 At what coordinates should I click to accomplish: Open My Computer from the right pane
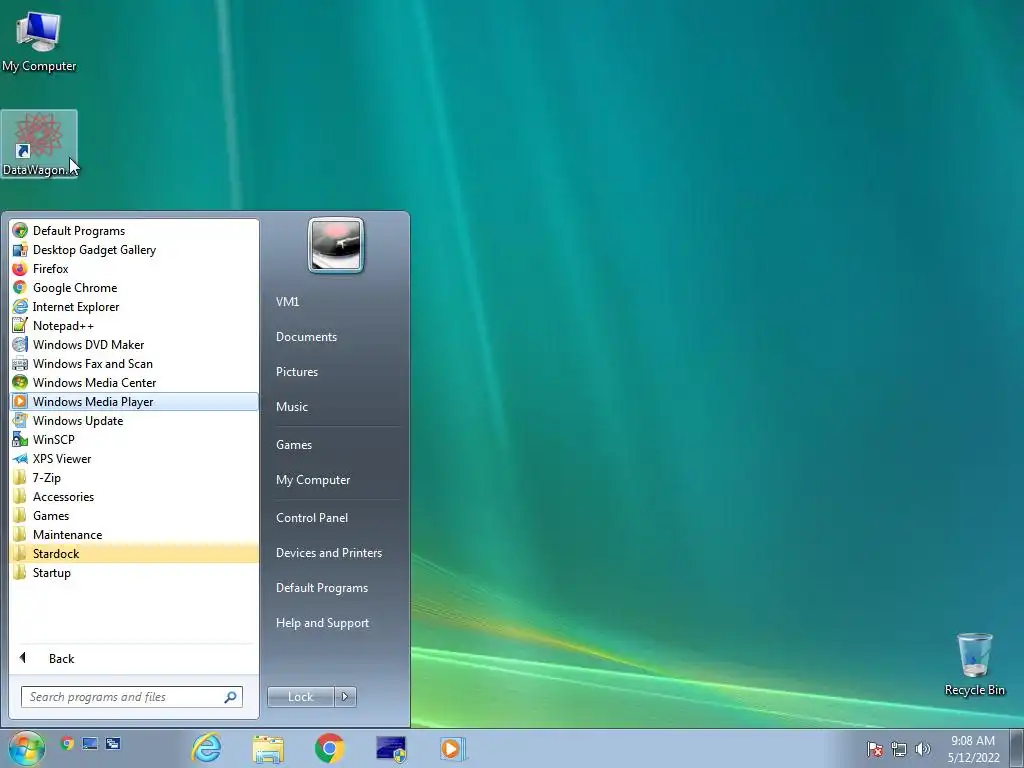click(313, 480)
